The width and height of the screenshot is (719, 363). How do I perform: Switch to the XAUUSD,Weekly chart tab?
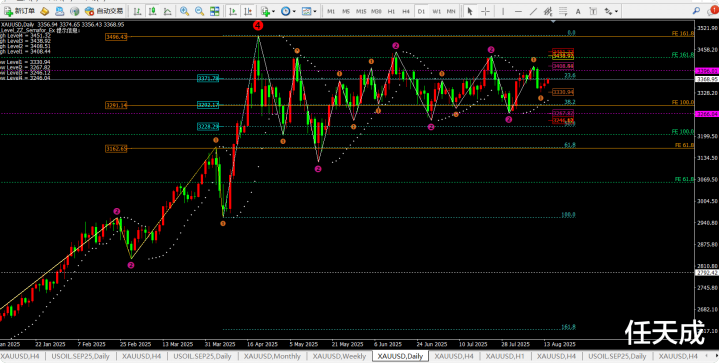click(339, 356)
